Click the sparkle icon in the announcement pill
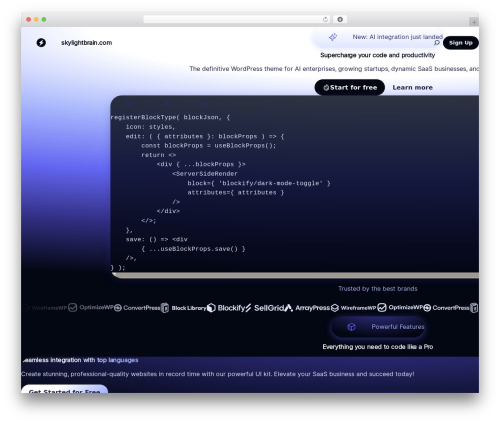Image resolution: width=500 pixels, height=423 pixels. (x=333, y=37)
